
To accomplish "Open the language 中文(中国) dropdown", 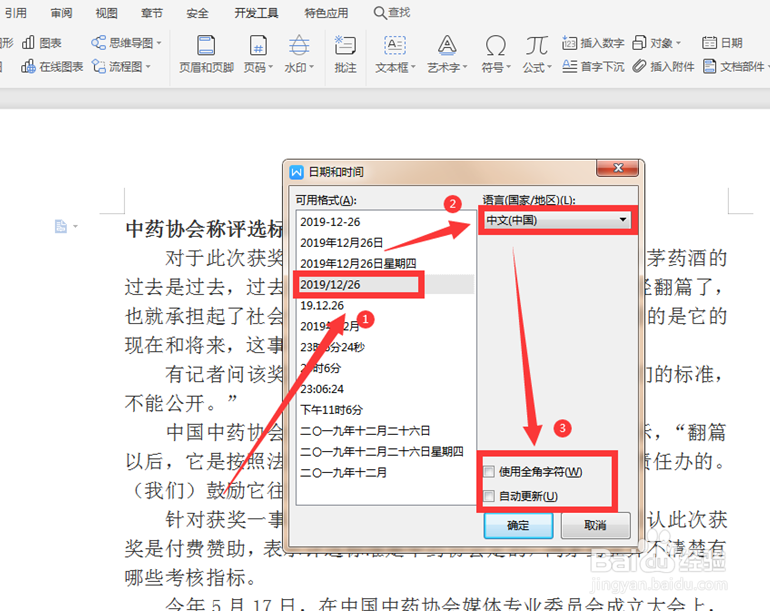I will [x=557, y=220].
